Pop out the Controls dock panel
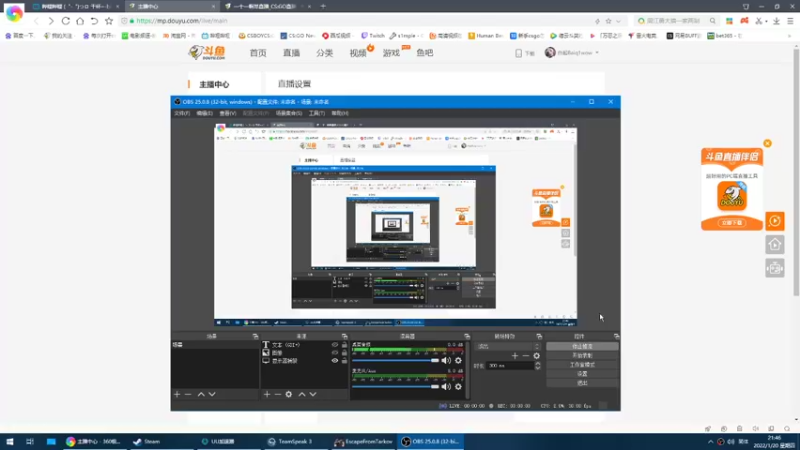 (x=616, y=336)
